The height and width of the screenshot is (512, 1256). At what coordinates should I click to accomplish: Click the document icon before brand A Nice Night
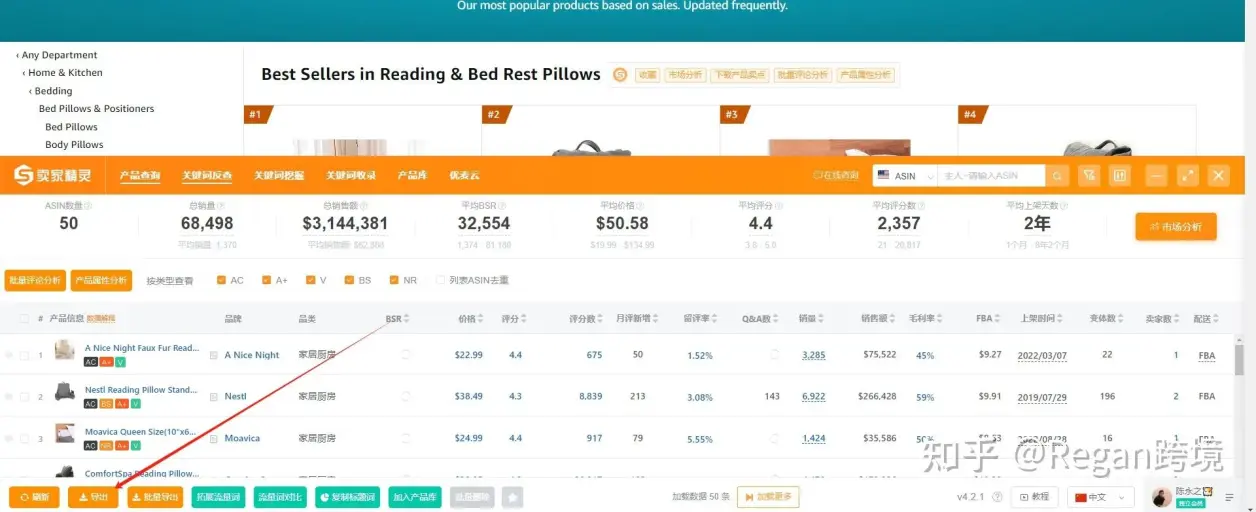coord(213,356)
